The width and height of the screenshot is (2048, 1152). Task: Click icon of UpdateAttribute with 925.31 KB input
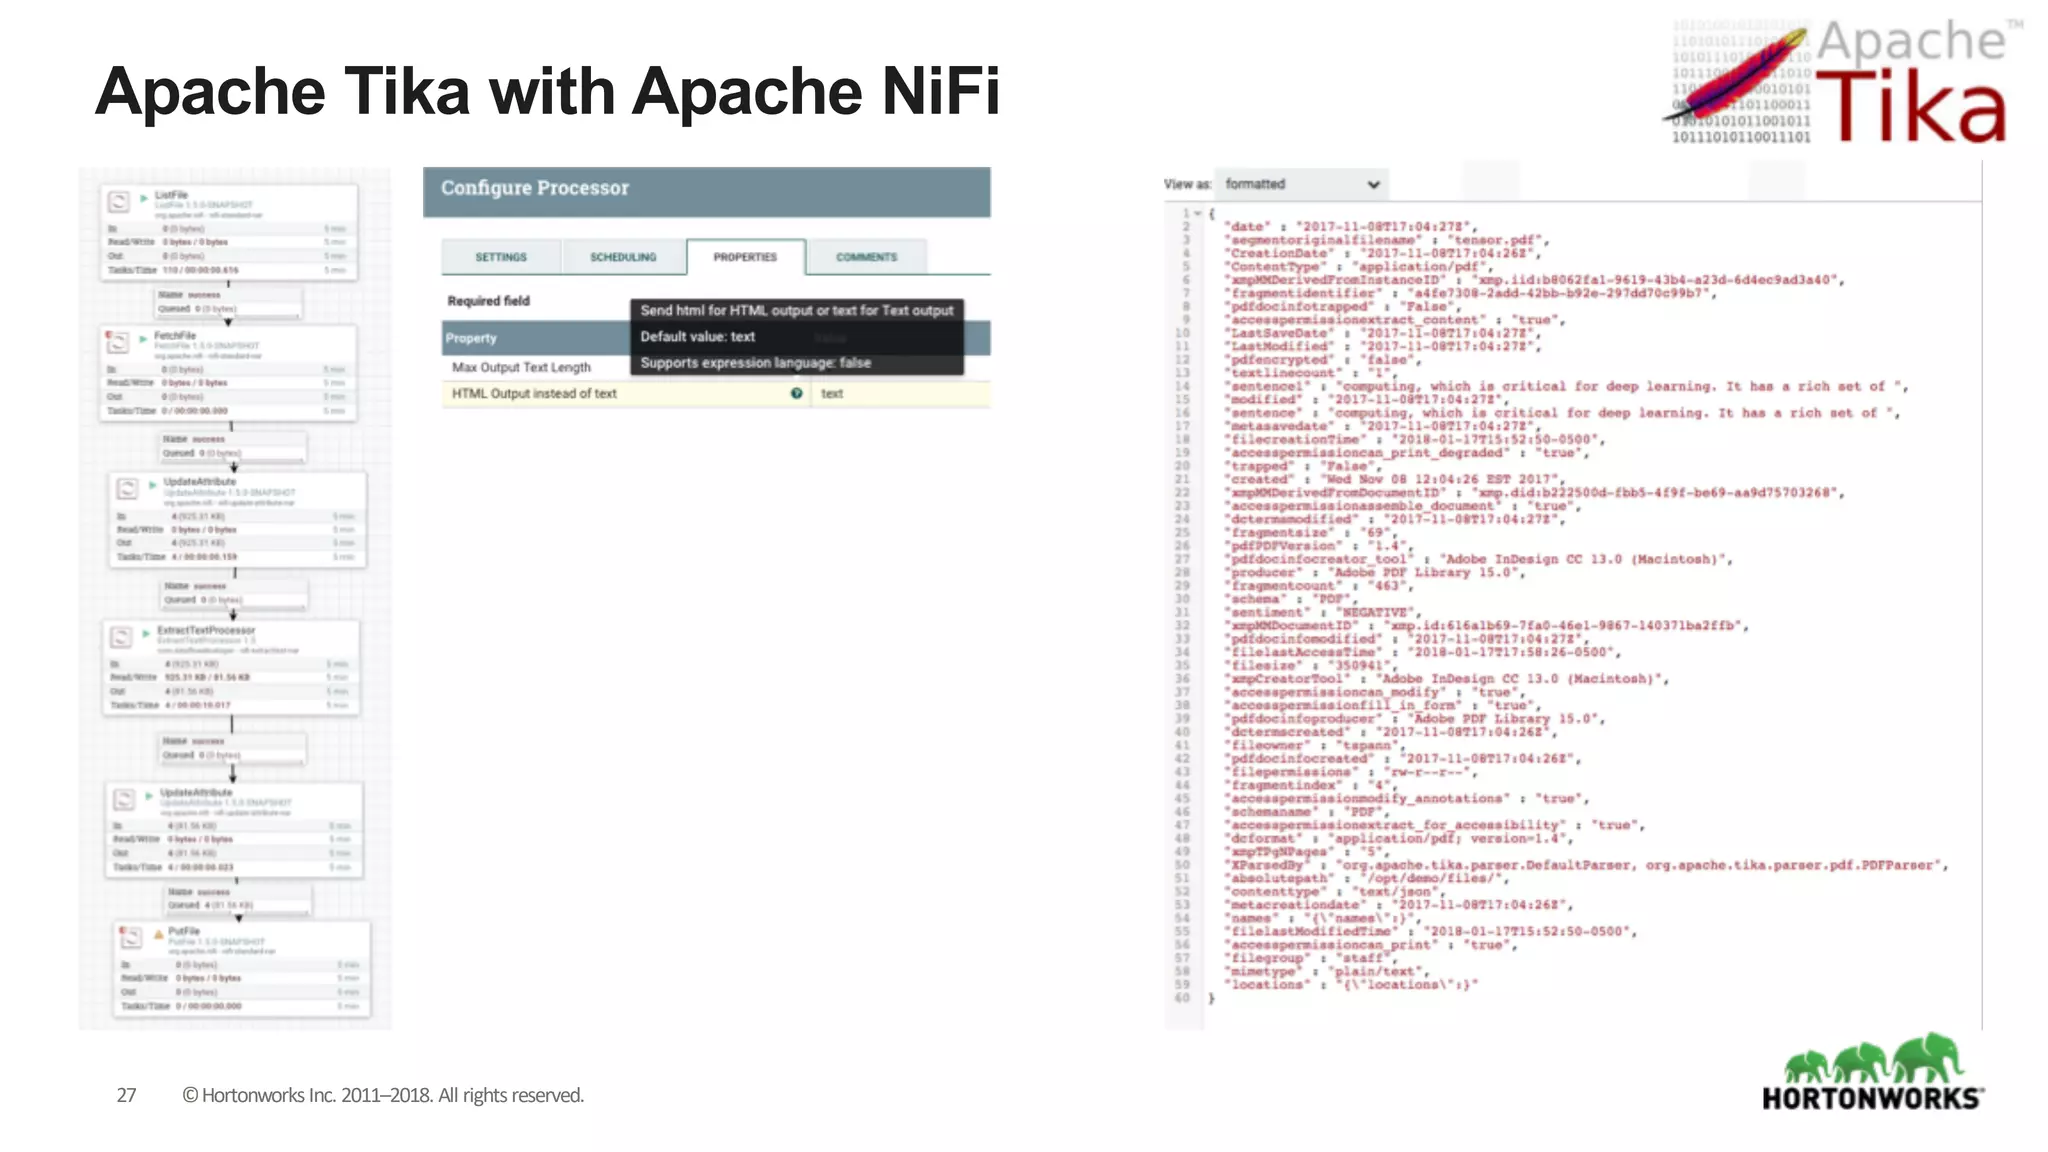tap(127, 489)
